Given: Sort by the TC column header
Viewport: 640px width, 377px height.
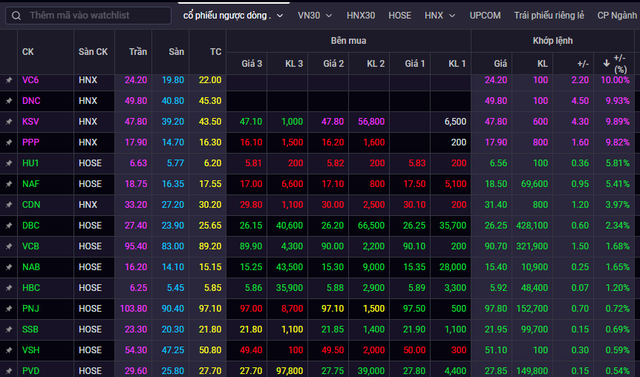Looking at the screenshot, I should pos(216,52).
